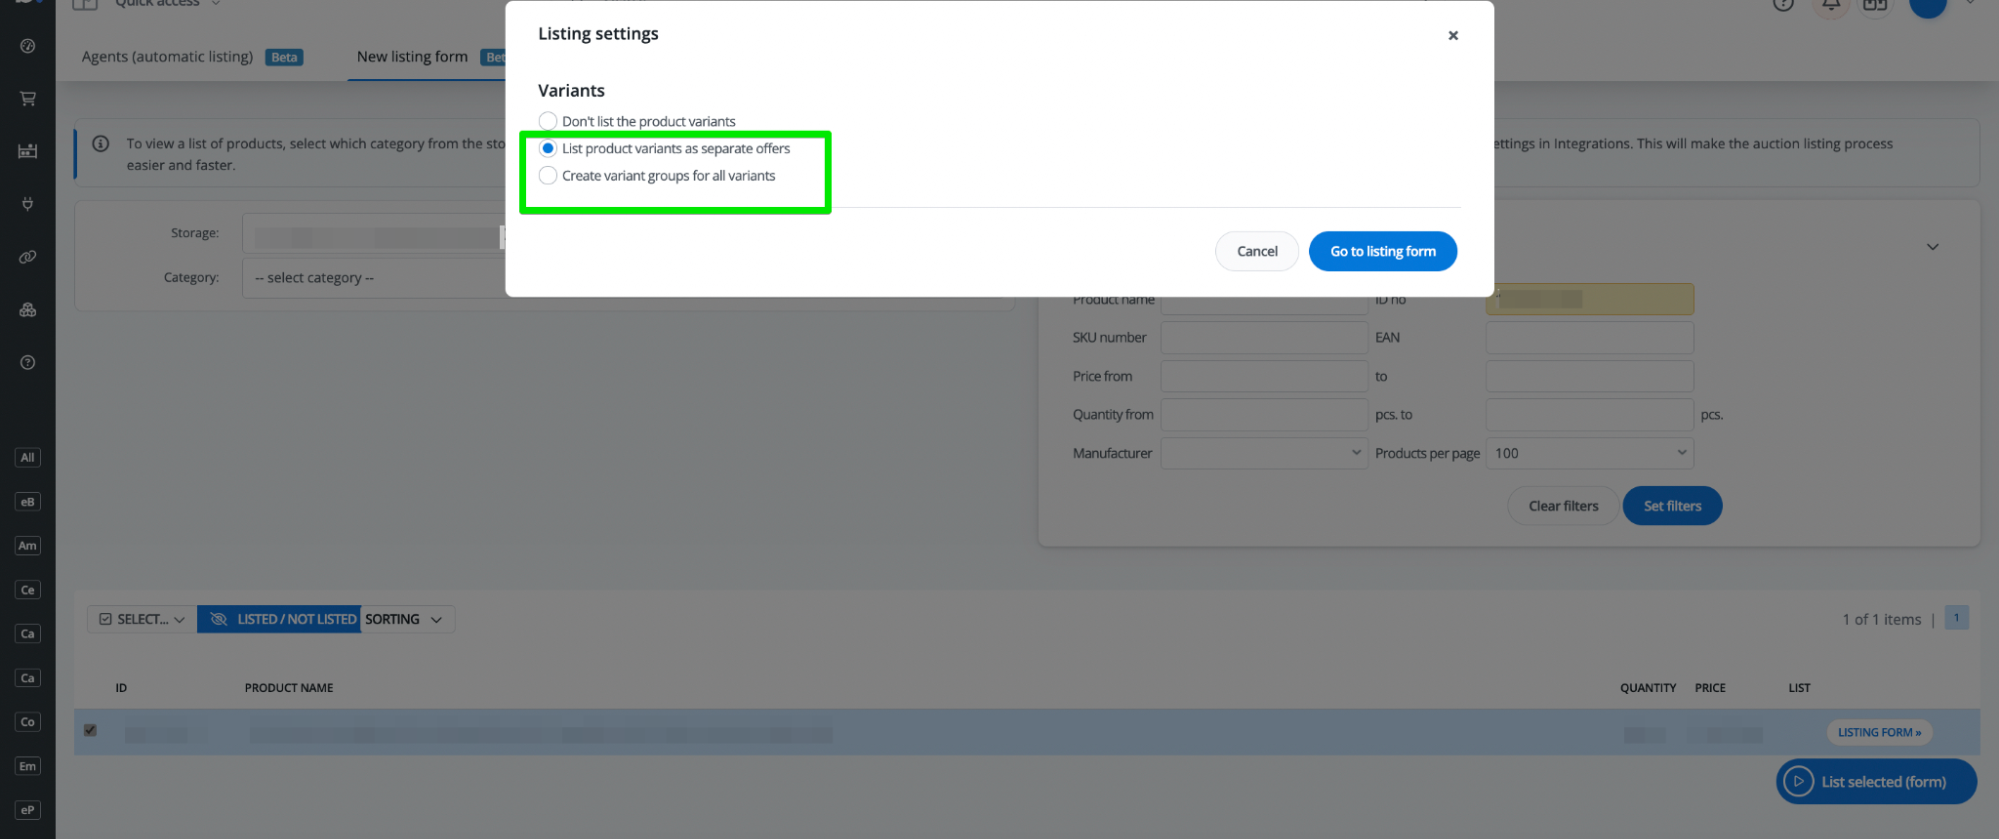Switch to New listing form tab
This screenshot has height=840, width=1999.
pos(412,57)
